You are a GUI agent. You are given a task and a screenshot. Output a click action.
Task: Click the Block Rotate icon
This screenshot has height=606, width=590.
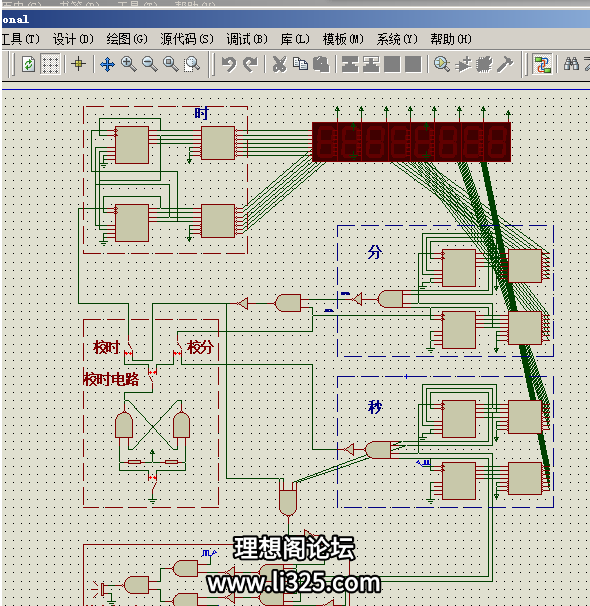[x=392, y=64]
